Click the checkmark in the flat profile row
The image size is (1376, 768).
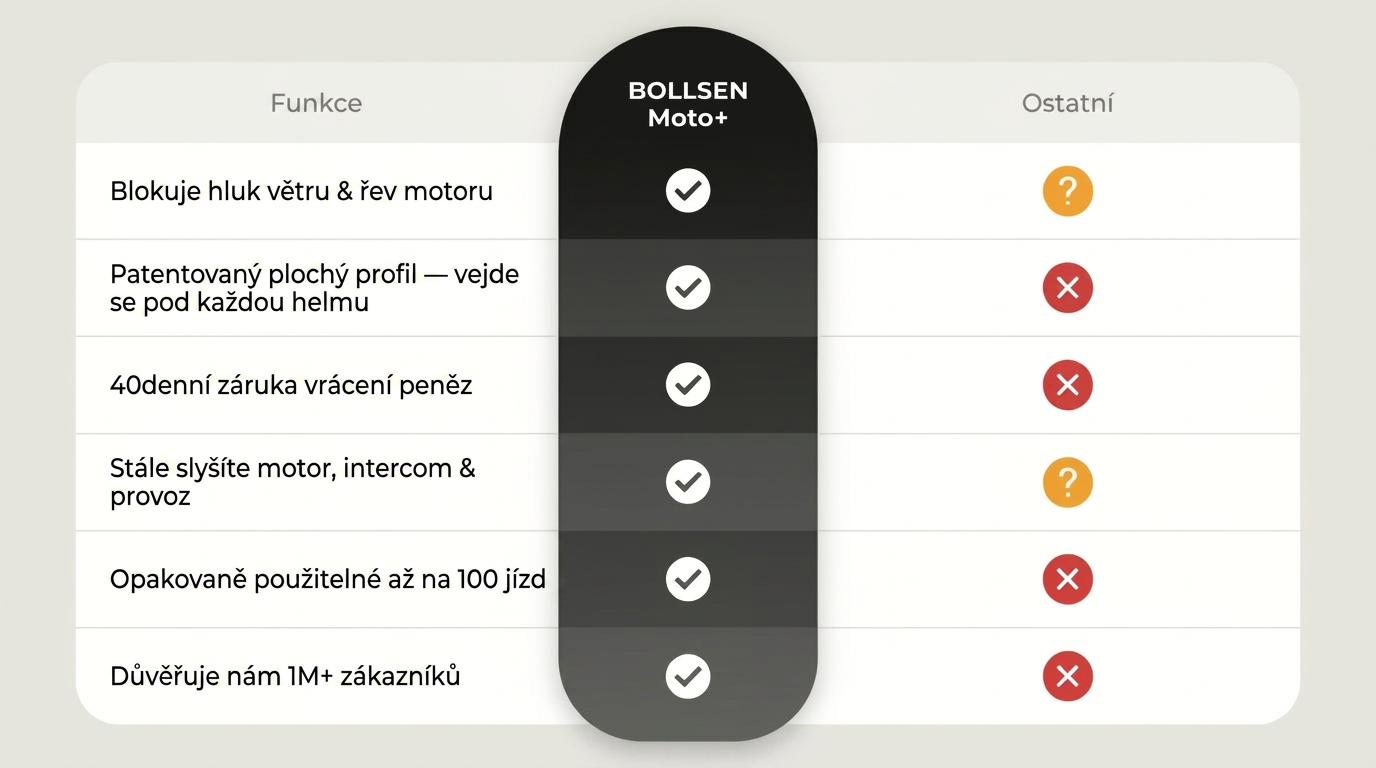(x=688, y=288)
